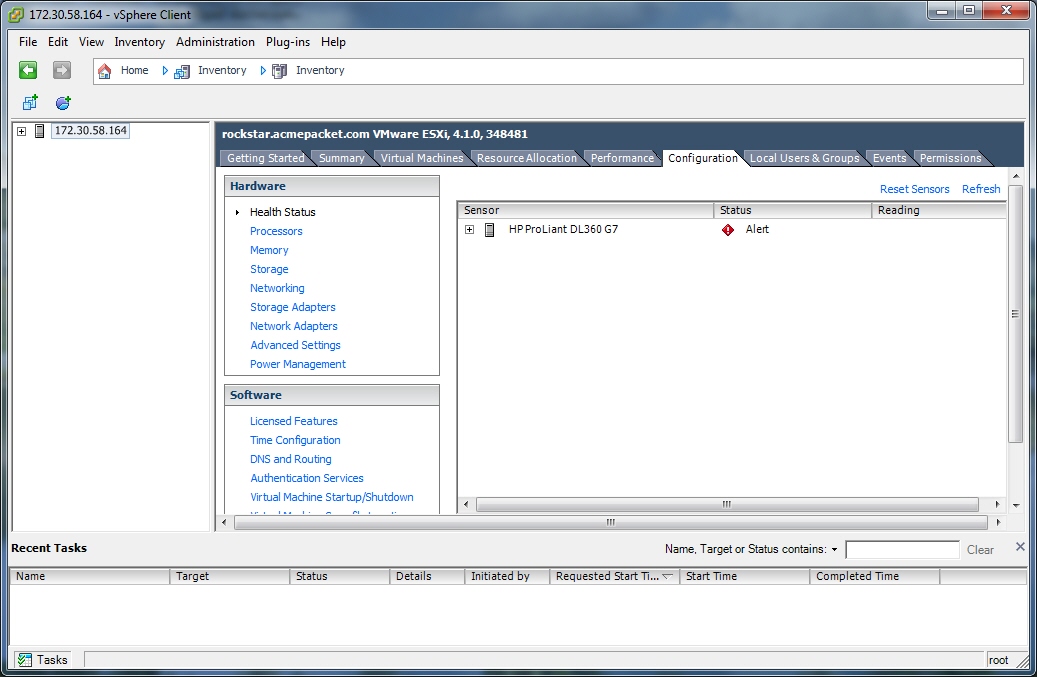Screen dimensions: 1037x677
Task: Open the Power Management link
Action: point(298,364)
